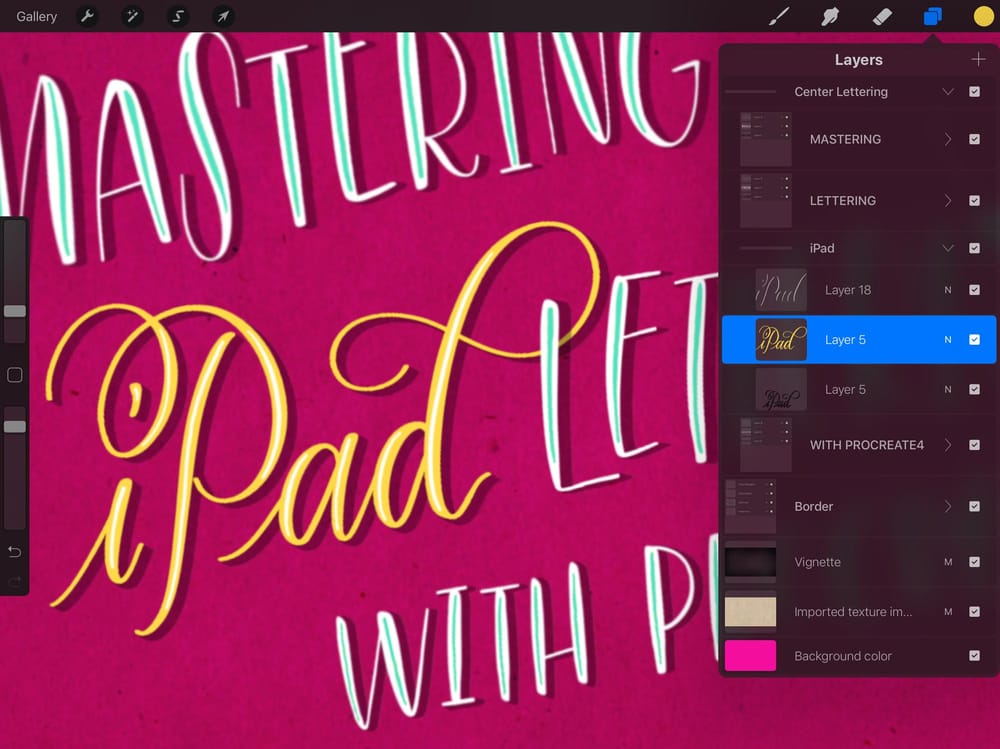Viewport: 1000px width, 749px height.
Task: Add a new layer with the plus icon
Action: click(x=978, y=59)
